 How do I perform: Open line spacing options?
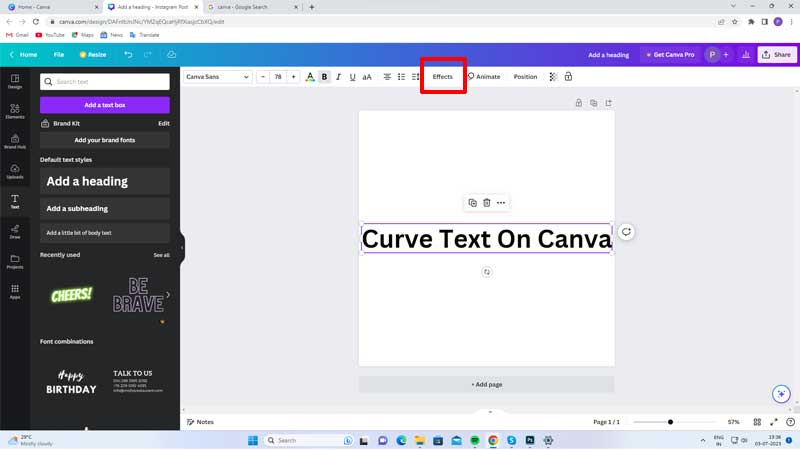(x=415, y=77)
